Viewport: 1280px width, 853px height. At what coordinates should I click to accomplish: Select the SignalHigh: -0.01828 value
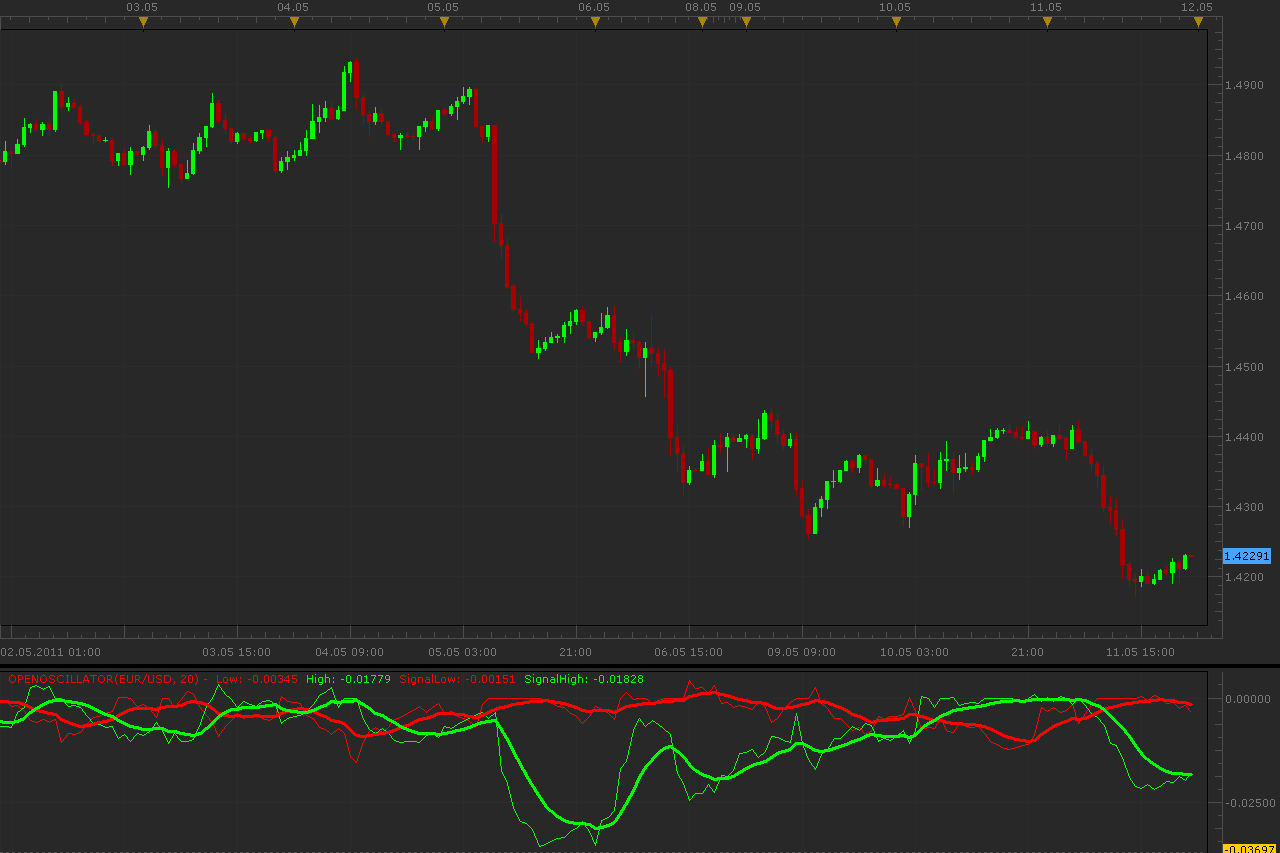(584, 679)
